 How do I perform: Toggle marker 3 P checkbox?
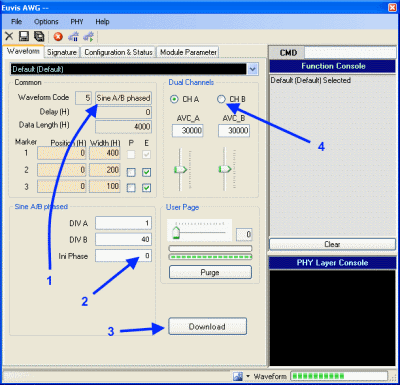click(x=131, y=188)
